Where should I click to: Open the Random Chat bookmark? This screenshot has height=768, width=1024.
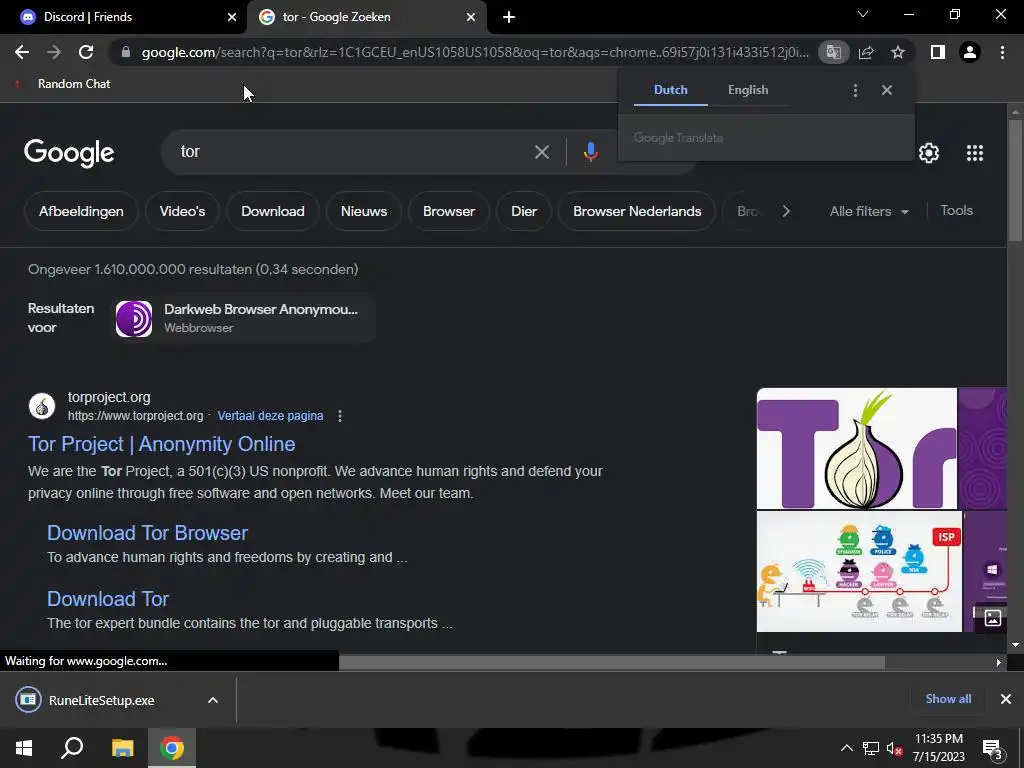[x=63, y=84]
